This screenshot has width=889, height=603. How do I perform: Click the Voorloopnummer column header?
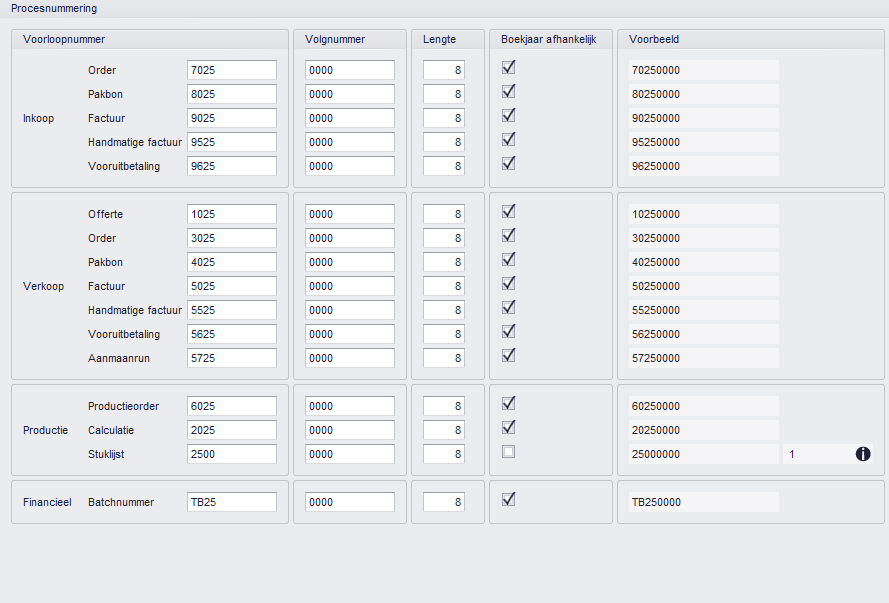point(64,39)
